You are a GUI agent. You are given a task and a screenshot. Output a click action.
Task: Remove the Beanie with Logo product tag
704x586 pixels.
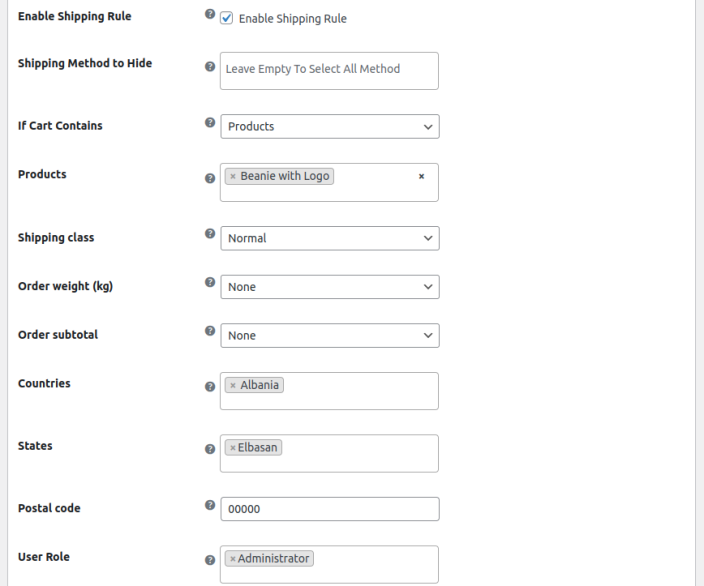(x=233, y=177)
